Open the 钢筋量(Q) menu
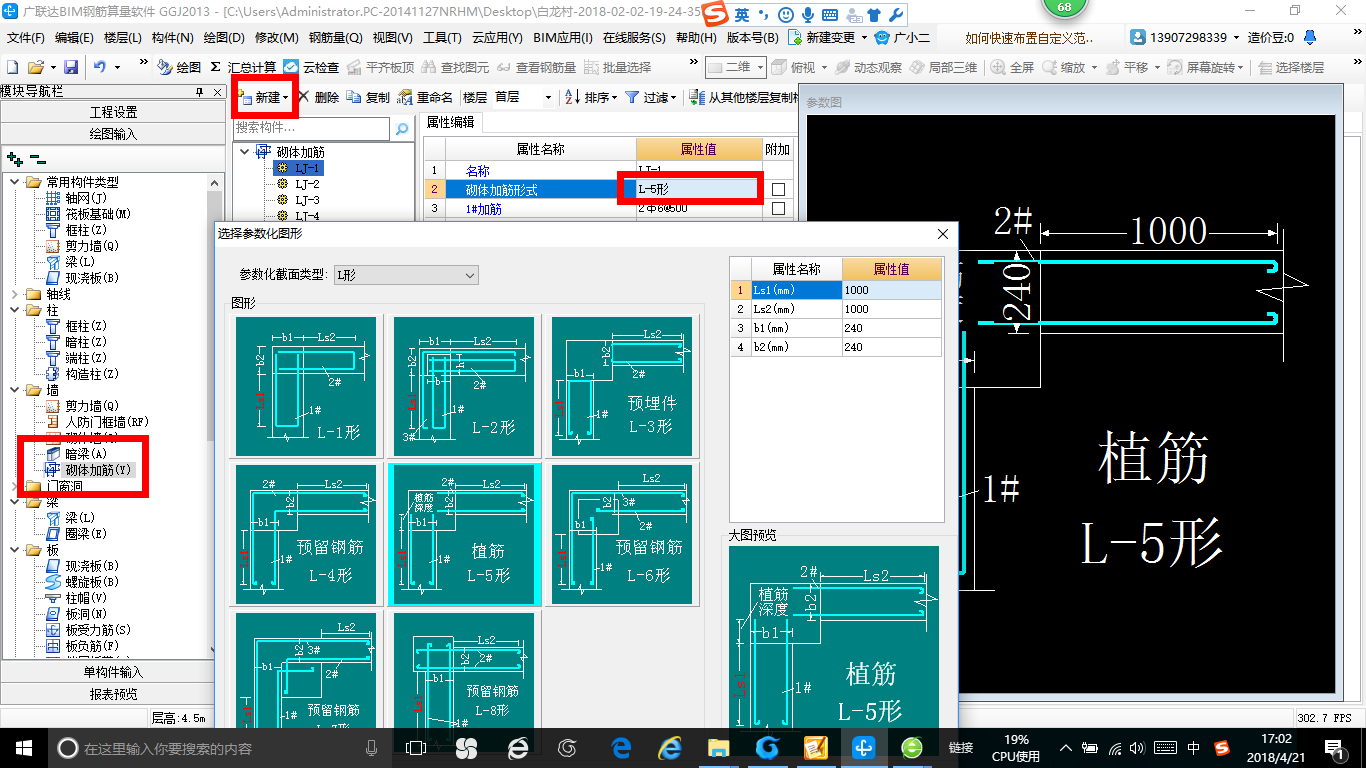 pyautogui.click(x=335, y=38)
